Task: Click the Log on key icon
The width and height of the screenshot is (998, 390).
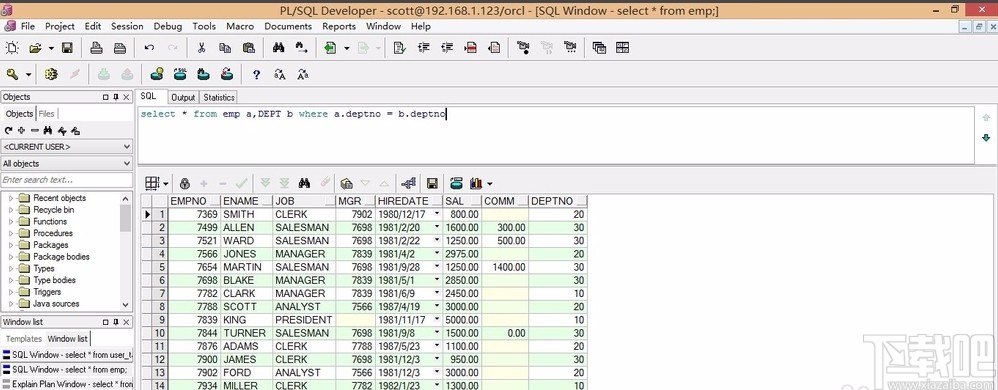Action: [x=12, y=74]
